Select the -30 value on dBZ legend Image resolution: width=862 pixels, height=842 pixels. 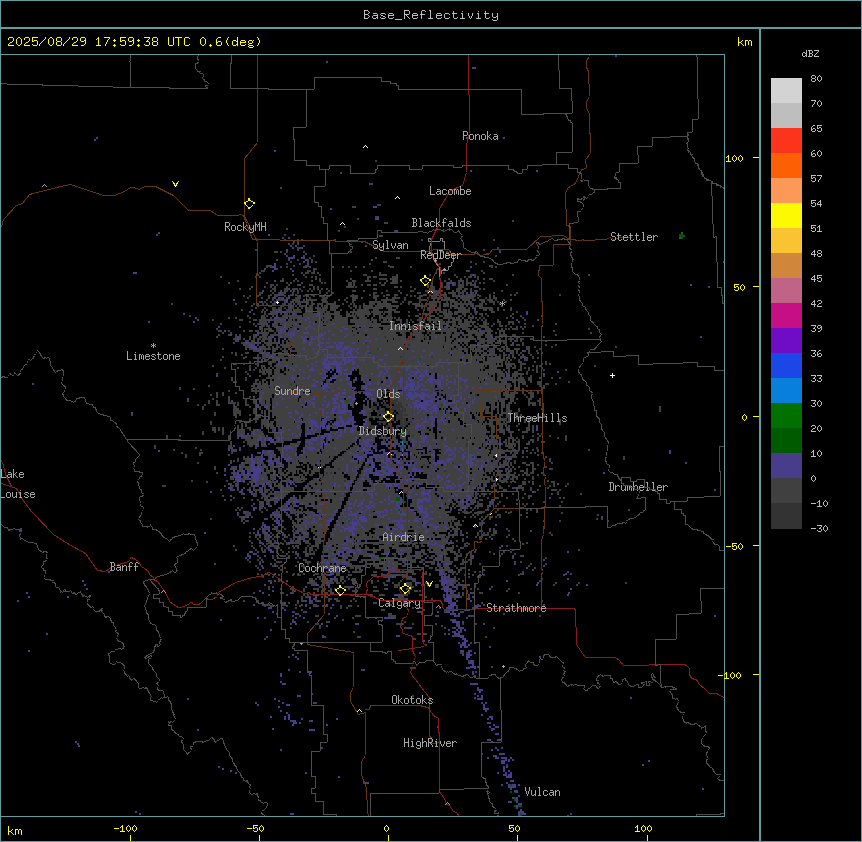coord(819,528)
